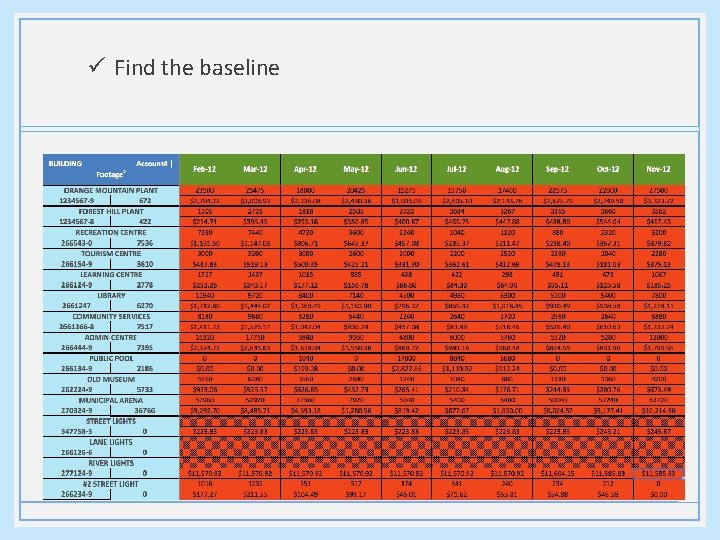720x540 pixels.
Task: Select the #2 STREET LIGHT row label
Action: (111, 484)
